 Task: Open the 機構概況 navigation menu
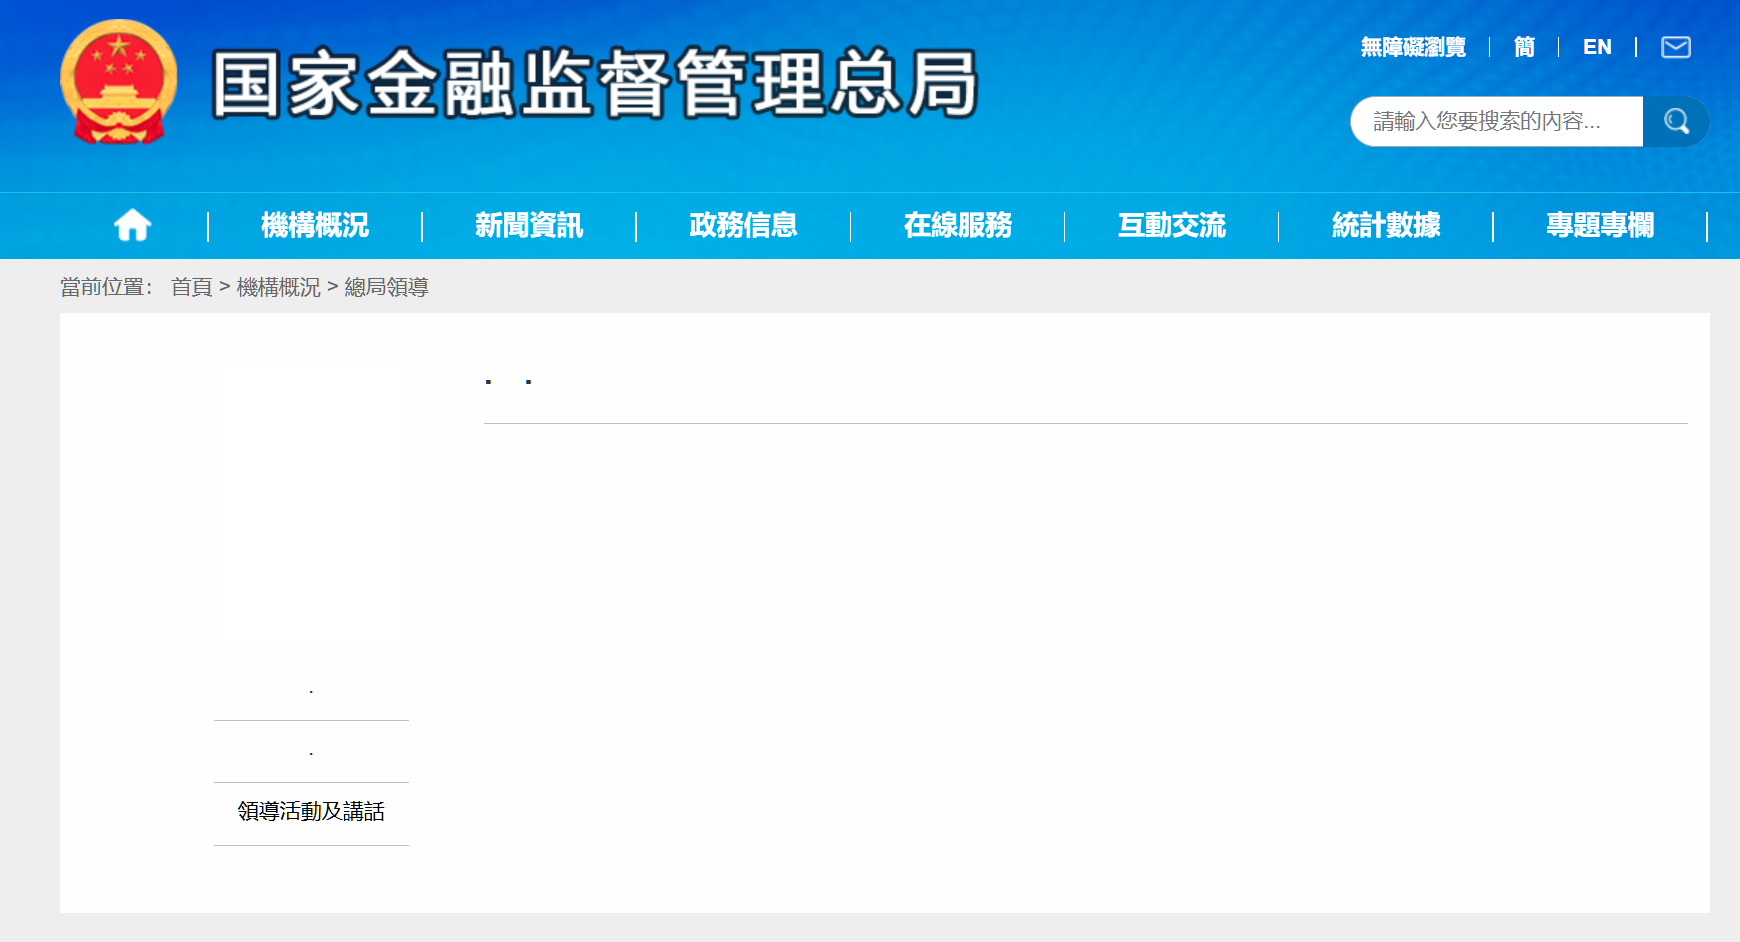coord(315,225)
